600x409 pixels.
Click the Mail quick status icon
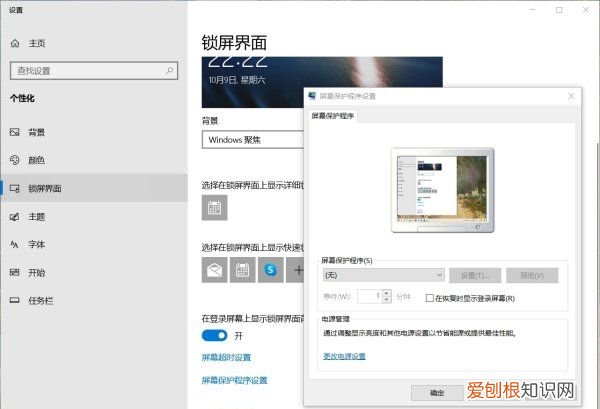point(214,270)
